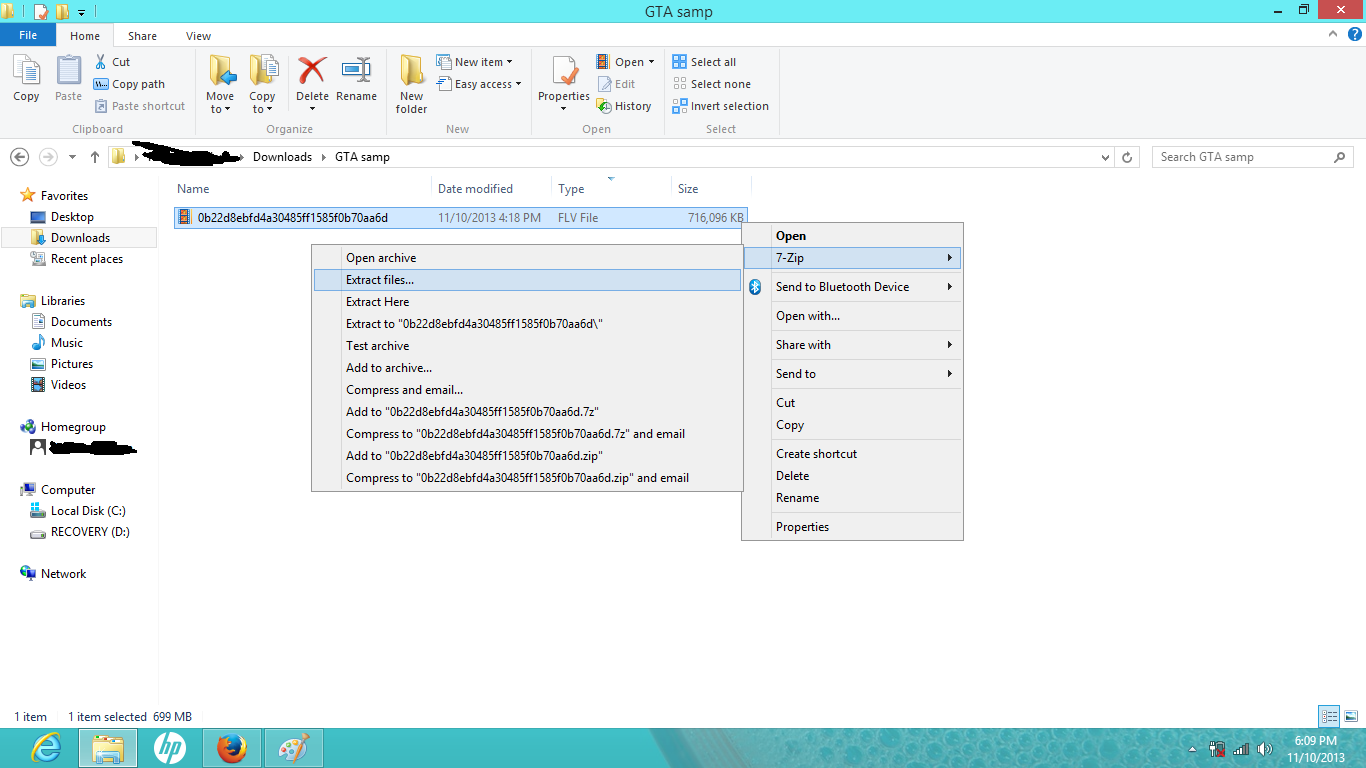Choose Open with... in context menu
The image size is (1366, 768).
[852, 316]
